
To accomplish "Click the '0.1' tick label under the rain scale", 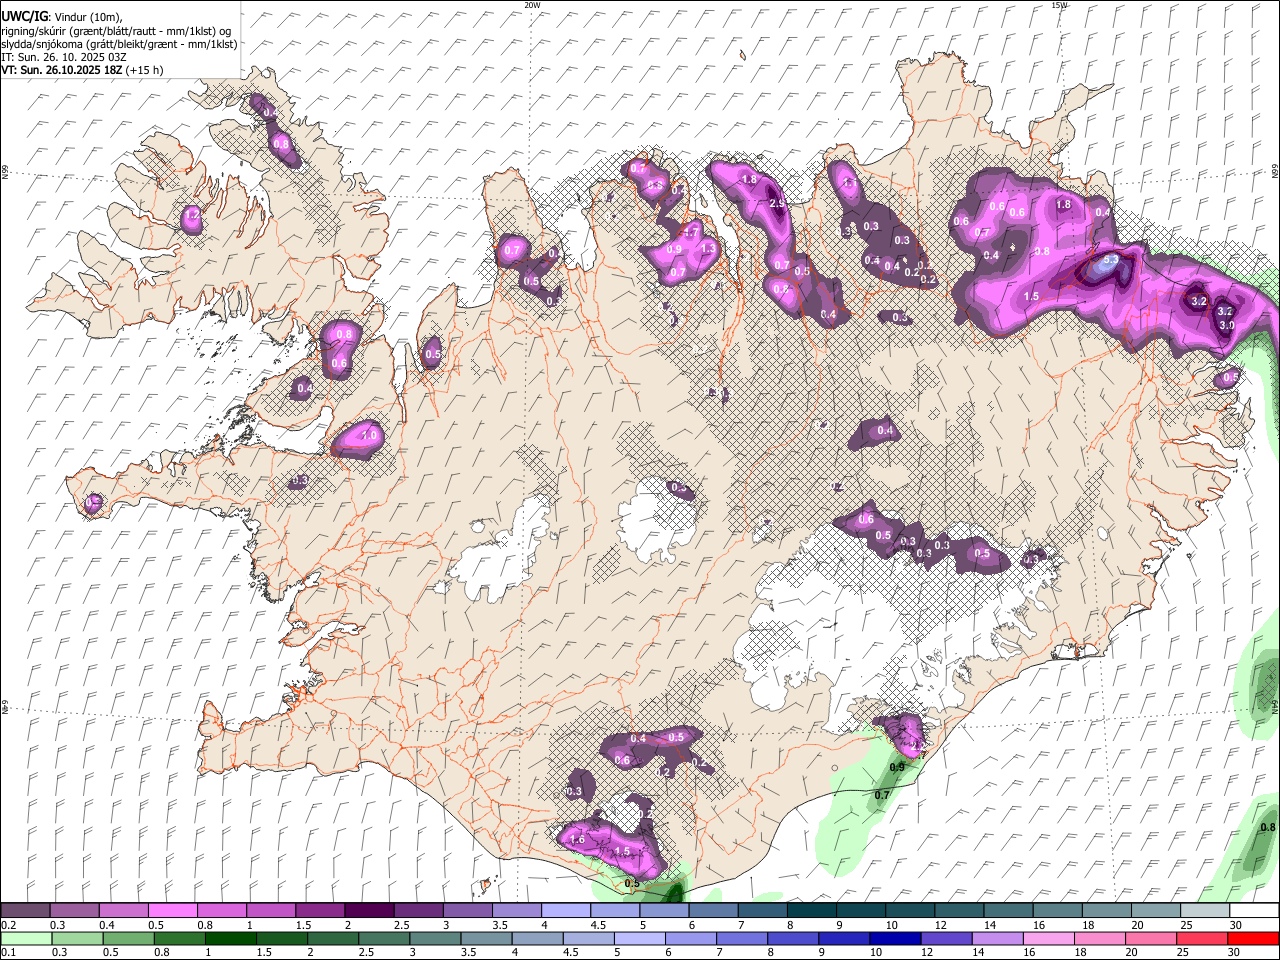I will pos(9,952).
